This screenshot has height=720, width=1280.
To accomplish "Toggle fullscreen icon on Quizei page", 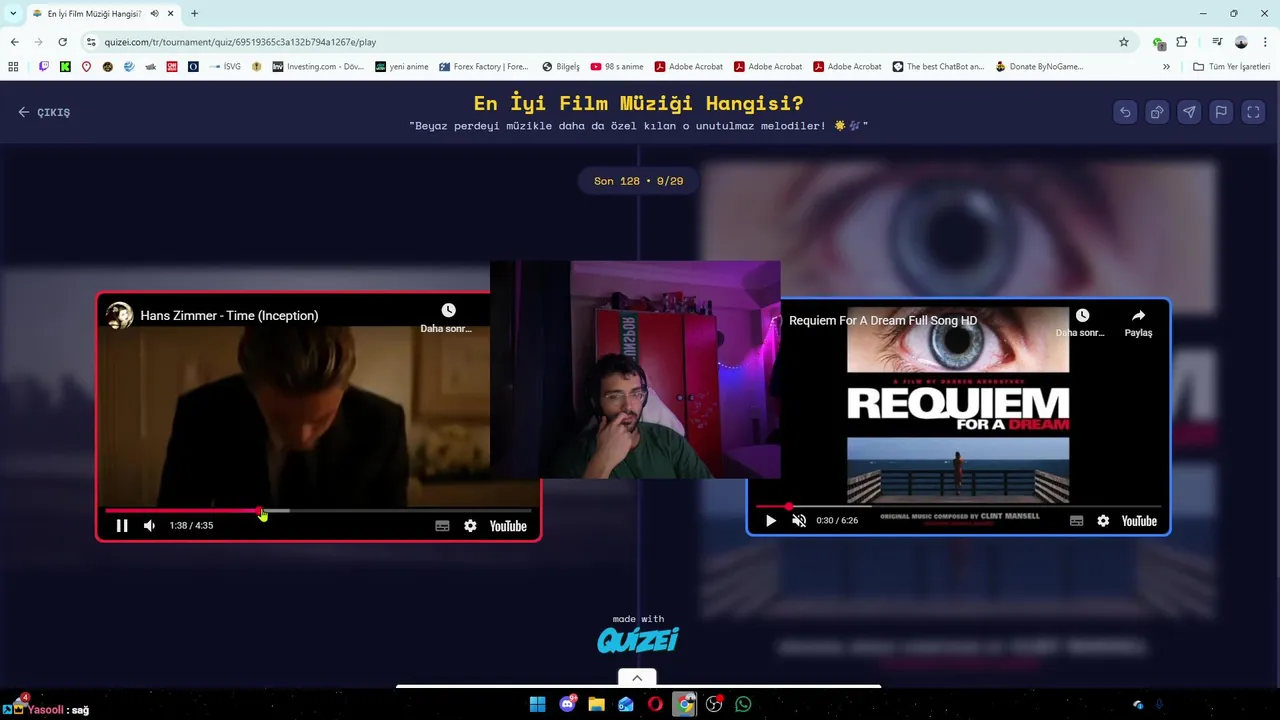I will point(1253,112).
